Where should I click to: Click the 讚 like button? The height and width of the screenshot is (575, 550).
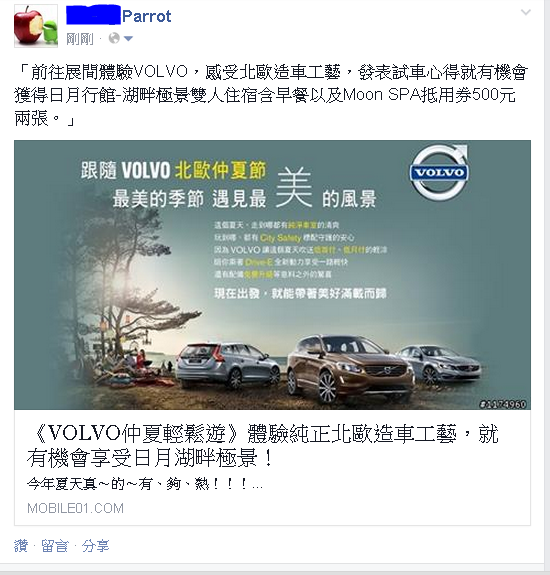click(x=21, y=546)
